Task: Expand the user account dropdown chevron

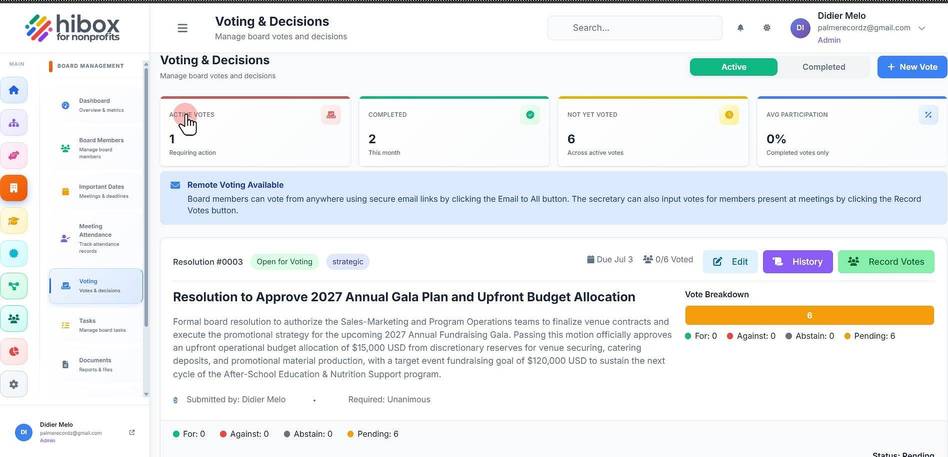Action: click(921, 28)
